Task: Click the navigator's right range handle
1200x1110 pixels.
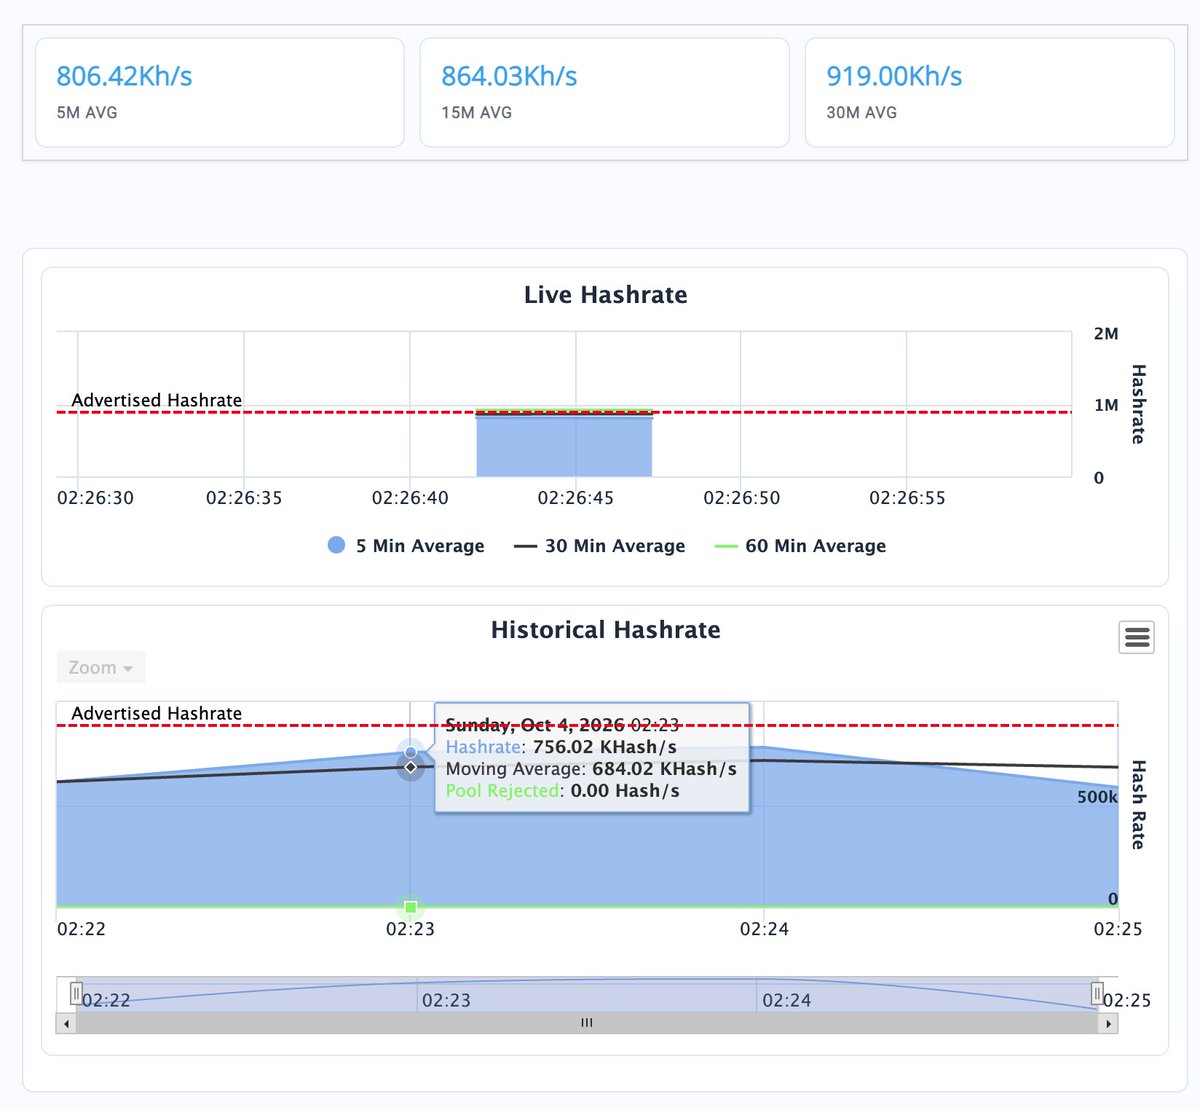Action: tap(1097, 993)
